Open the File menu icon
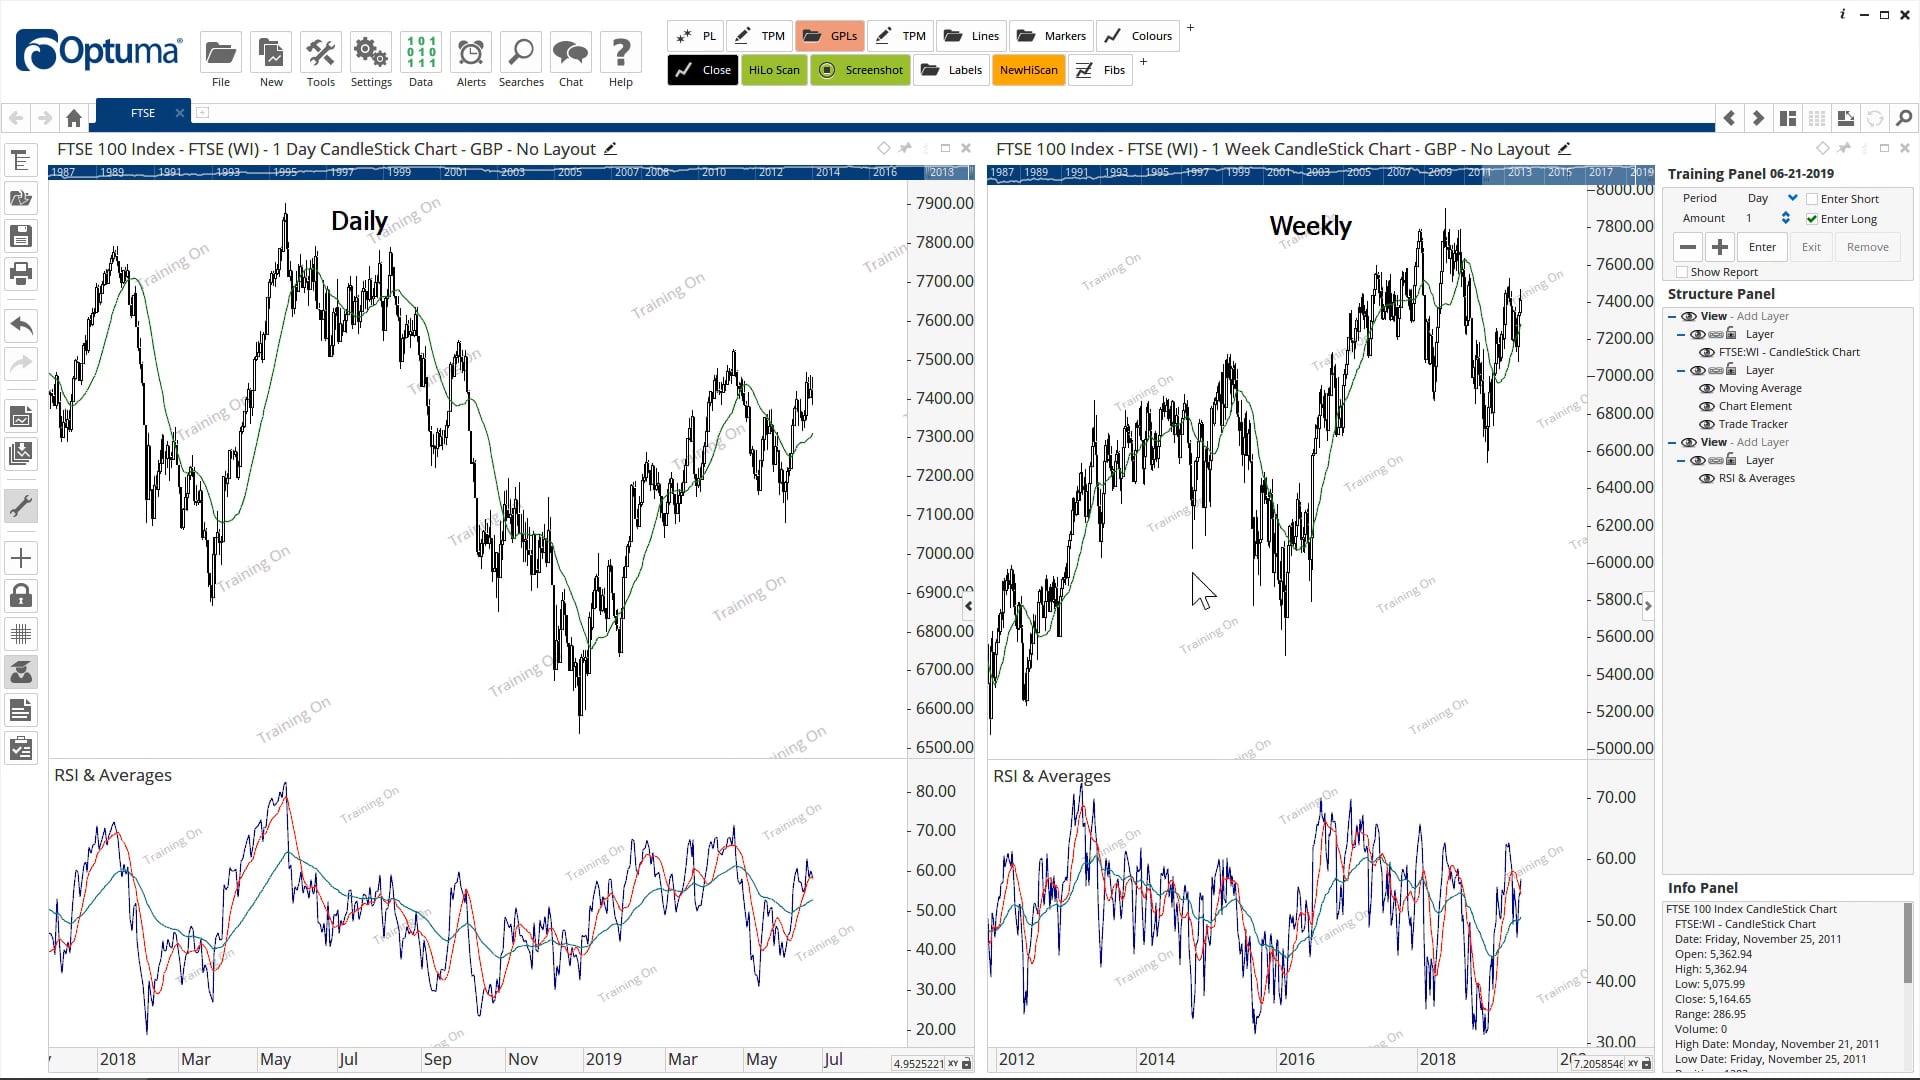 (220, 52)
